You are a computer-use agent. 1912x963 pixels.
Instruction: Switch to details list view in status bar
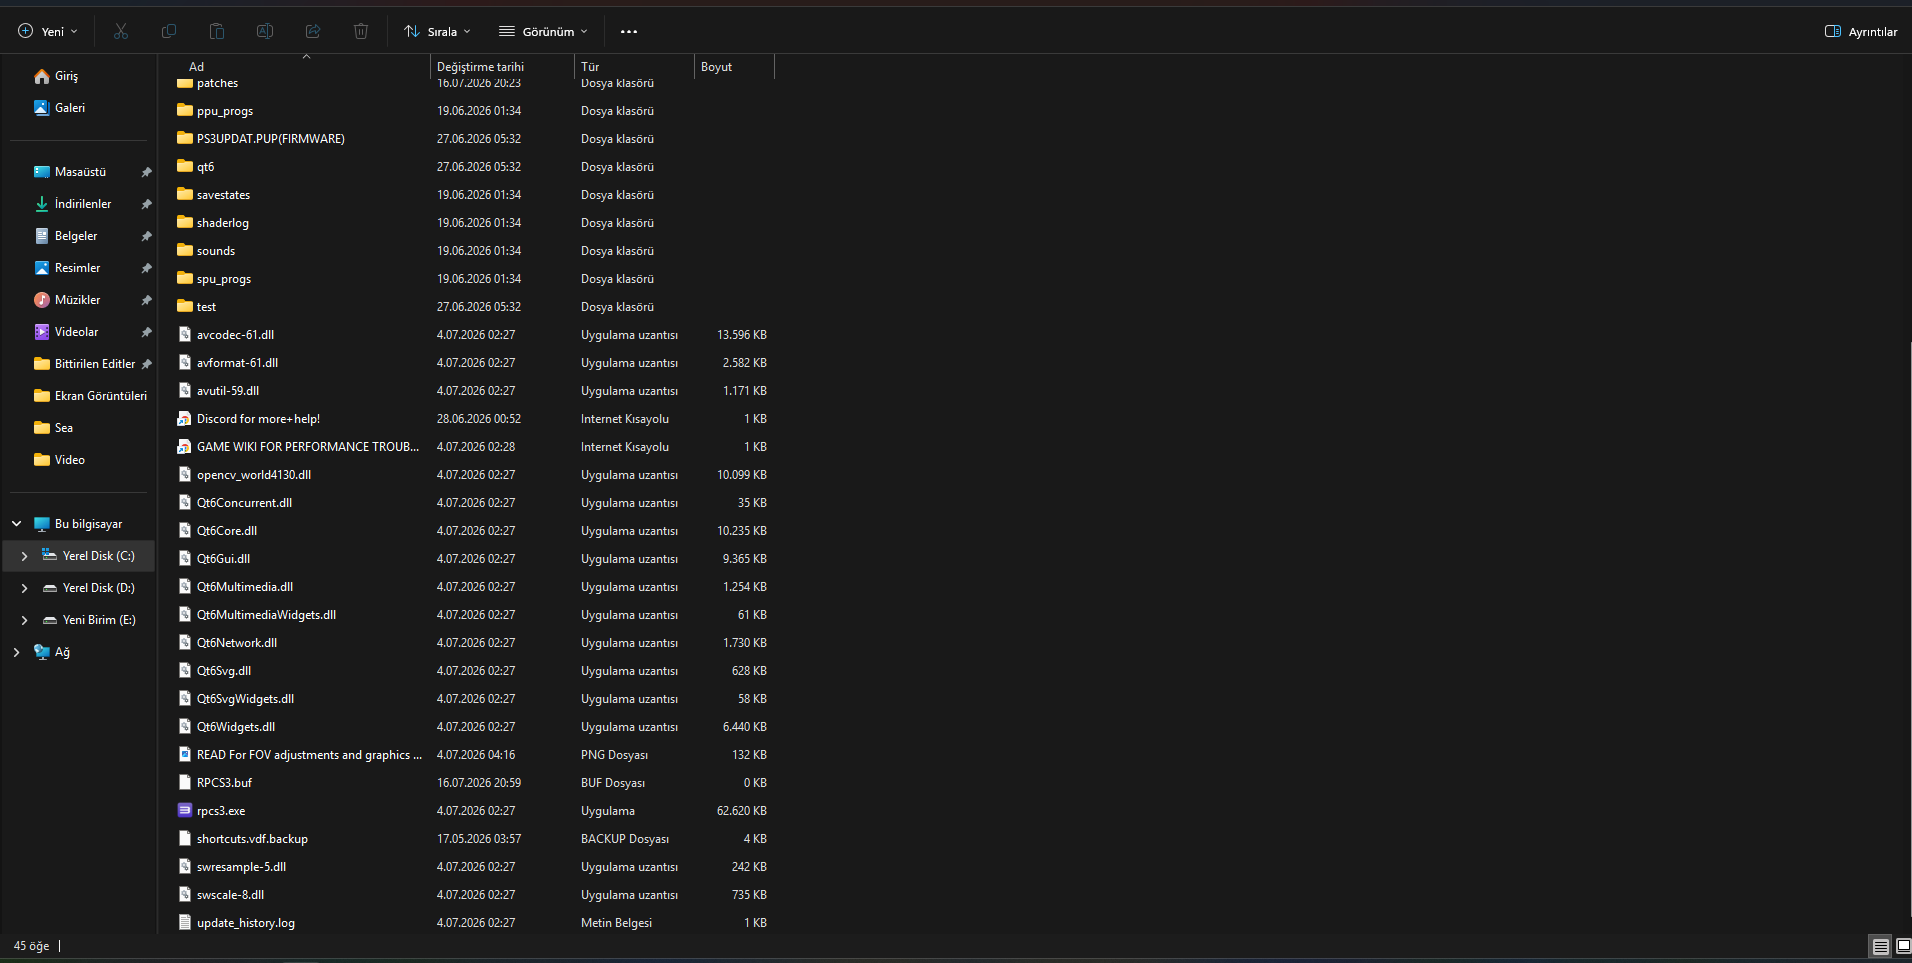(1881, 946)
